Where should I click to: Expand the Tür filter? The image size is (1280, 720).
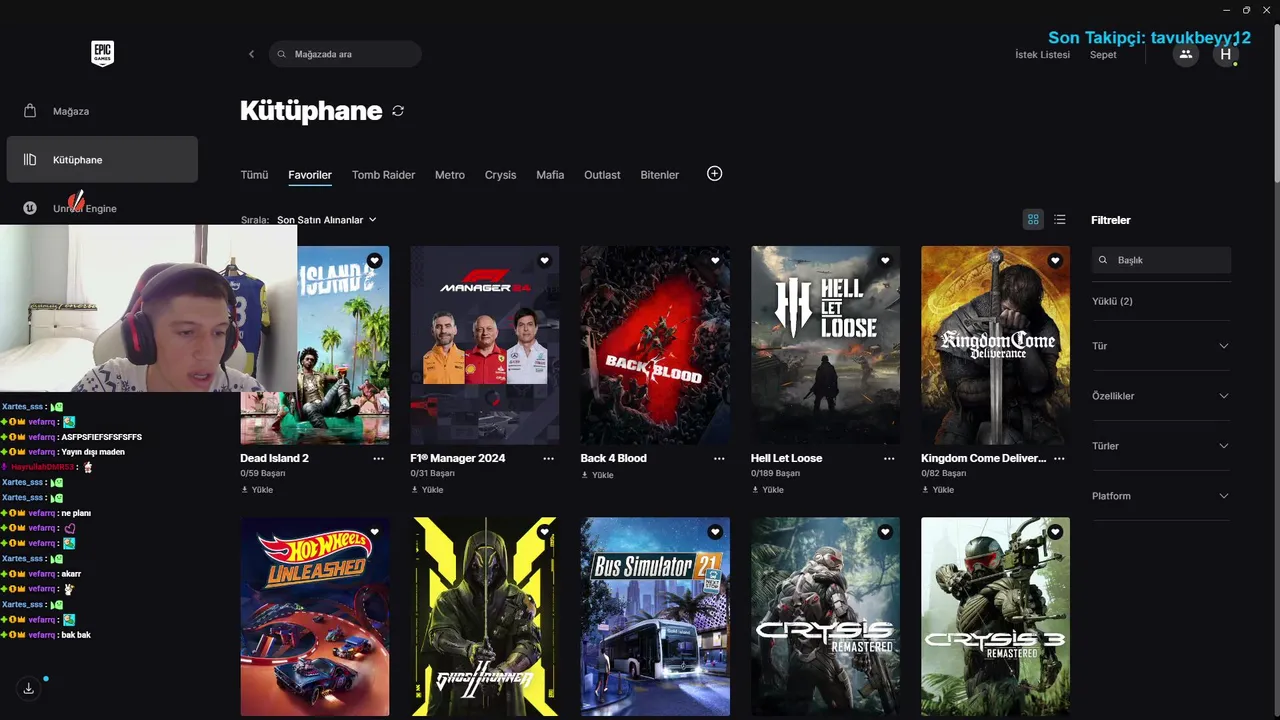[x=1160, y=346]
